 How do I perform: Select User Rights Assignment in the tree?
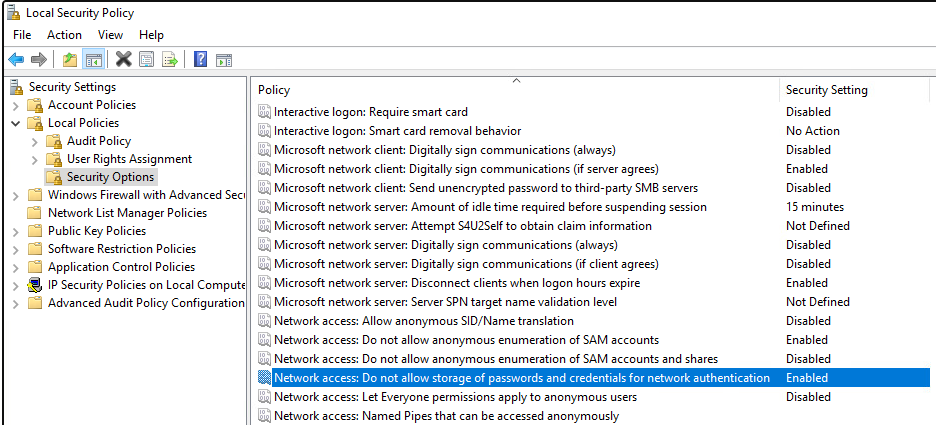pyautogui.click(x=129, y=159)
